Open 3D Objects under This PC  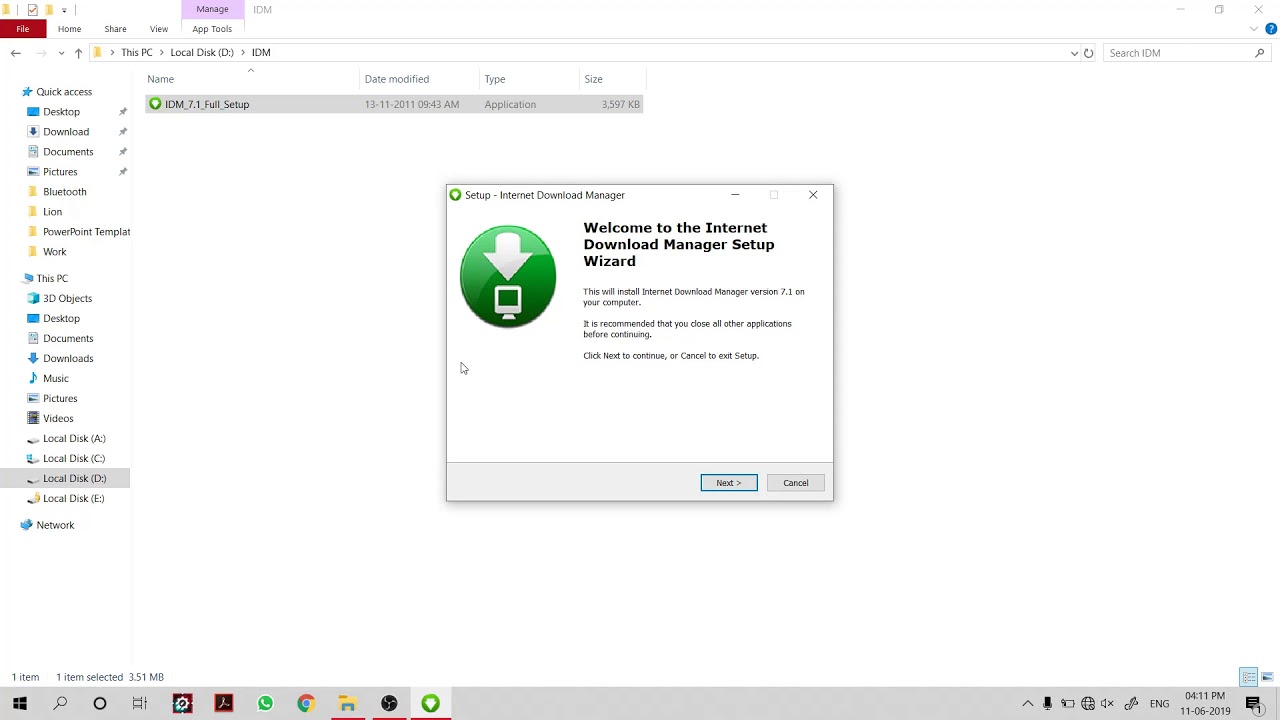(67, 299)
